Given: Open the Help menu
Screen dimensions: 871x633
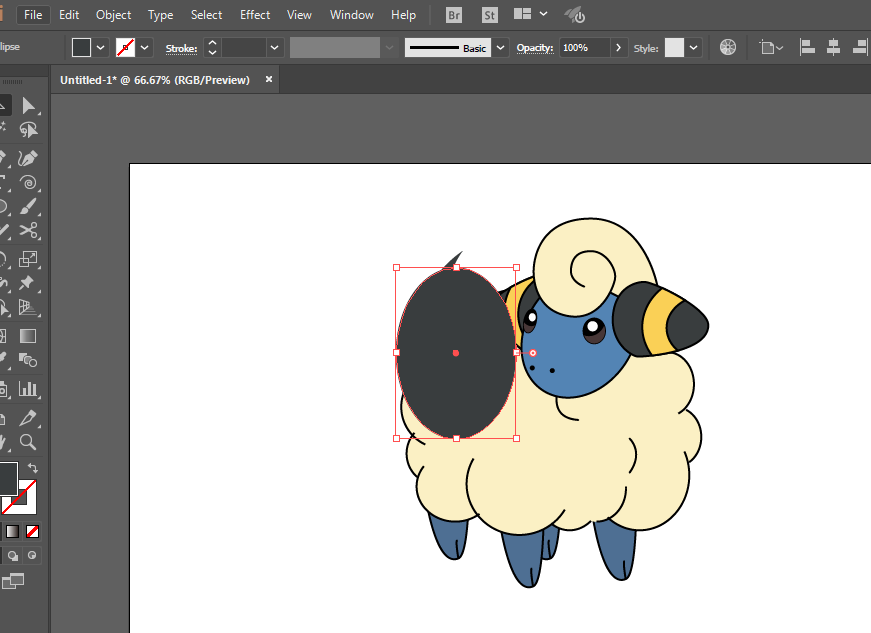Looking at the screenshot, I should coord(403,15).
